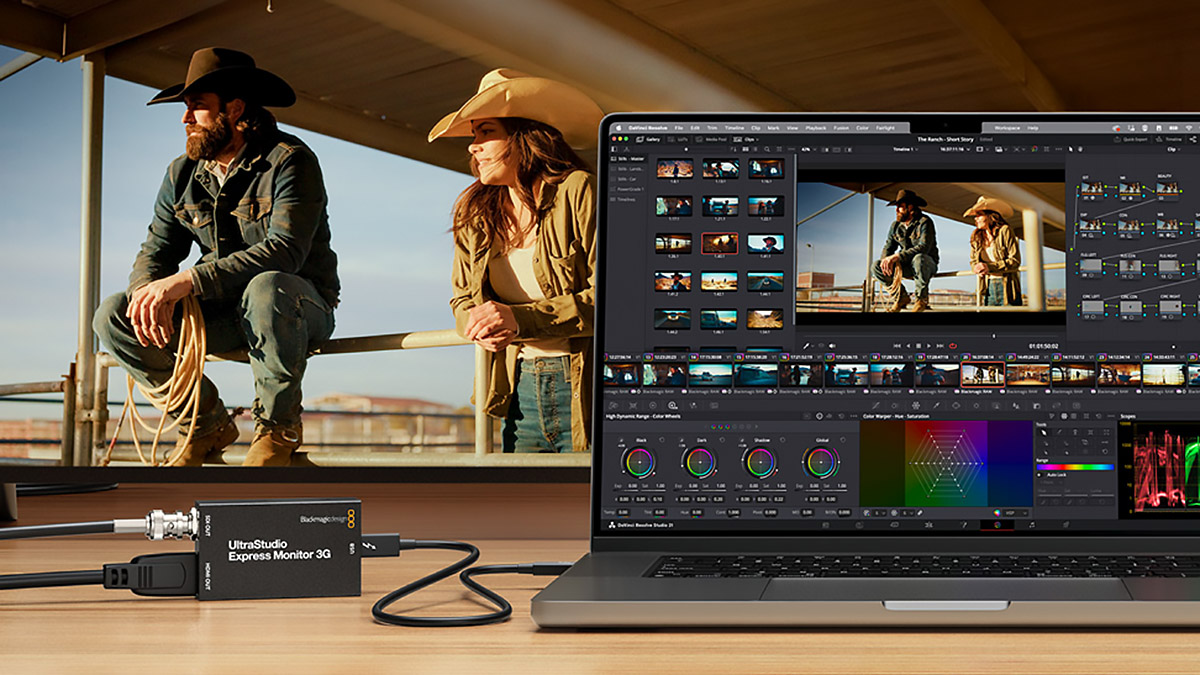Open Curves palette icon
The width and height of the screenshot is (1200, 675).
coord(876,405)
